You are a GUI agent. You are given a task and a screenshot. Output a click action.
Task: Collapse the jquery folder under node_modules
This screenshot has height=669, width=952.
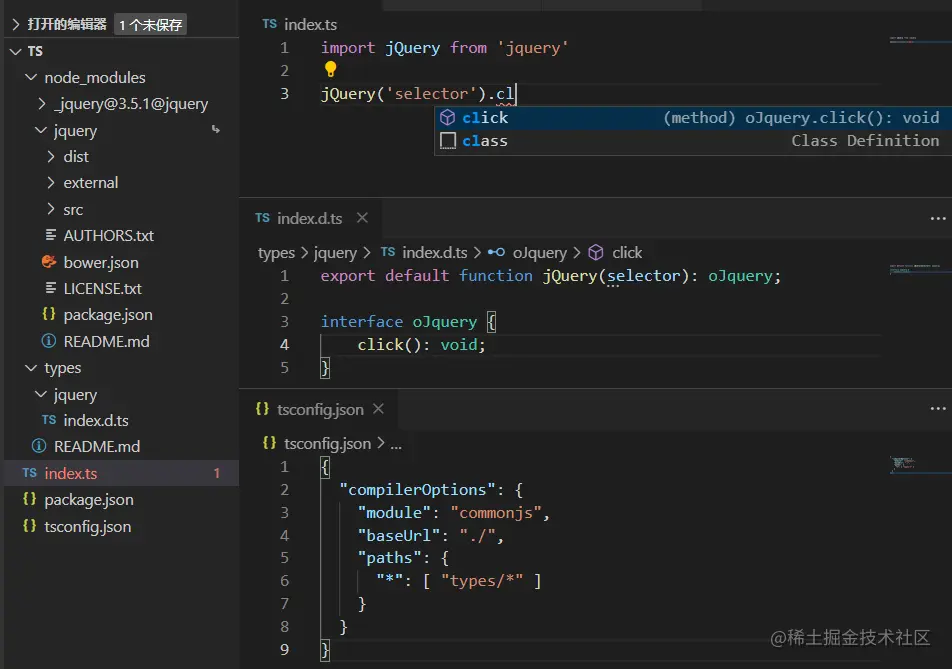tap(41, 131)
